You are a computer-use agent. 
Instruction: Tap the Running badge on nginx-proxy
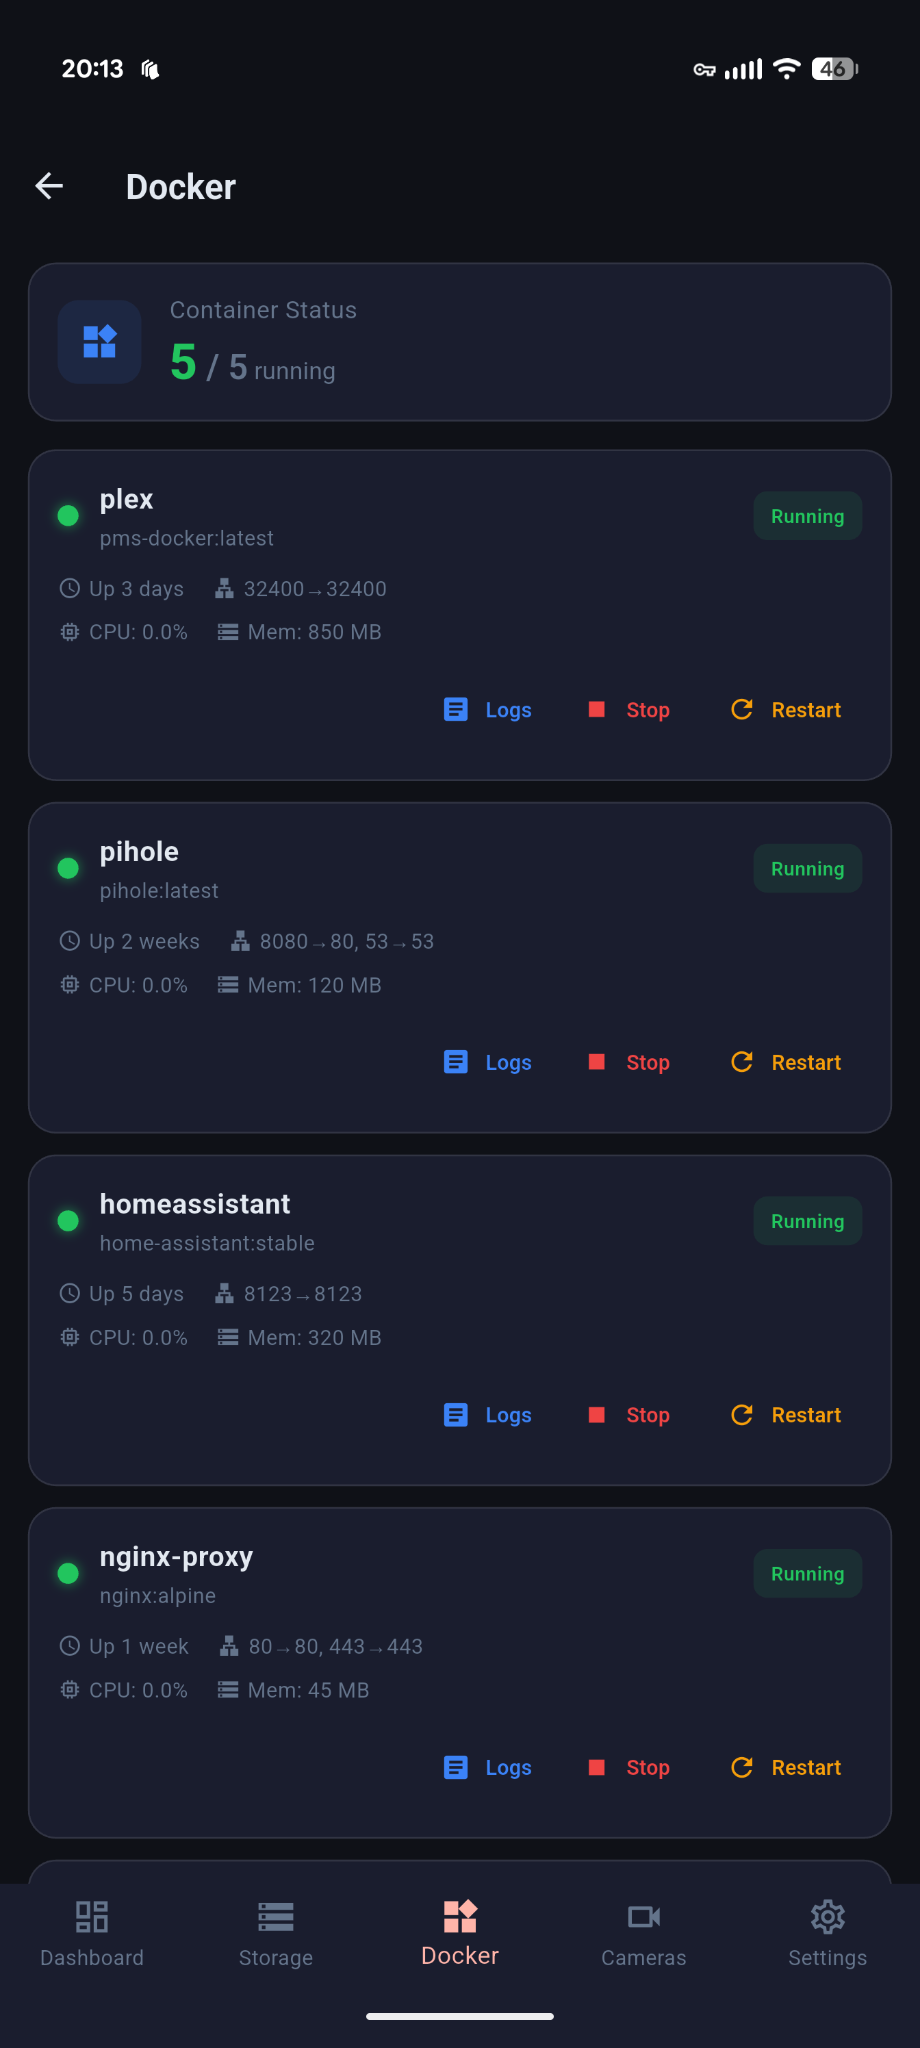[x=807, y=1573]
